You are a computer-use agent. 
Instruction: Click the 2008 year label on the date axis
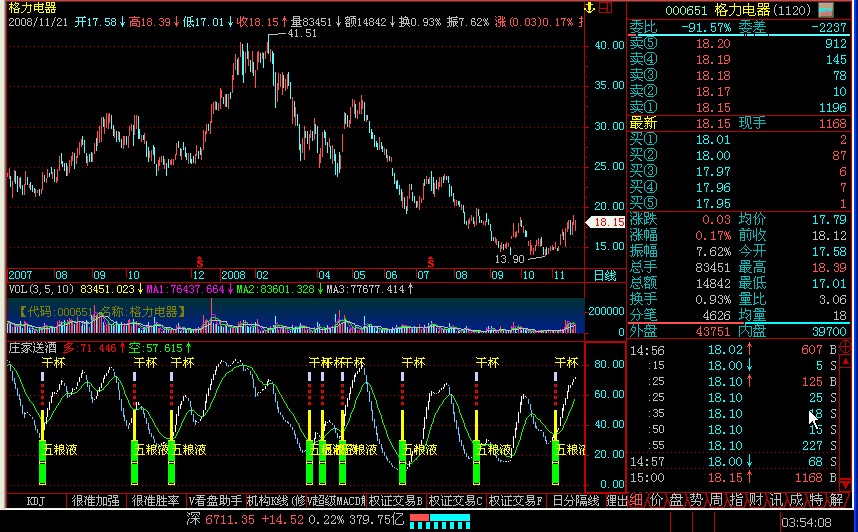click(x=234, y=275)
